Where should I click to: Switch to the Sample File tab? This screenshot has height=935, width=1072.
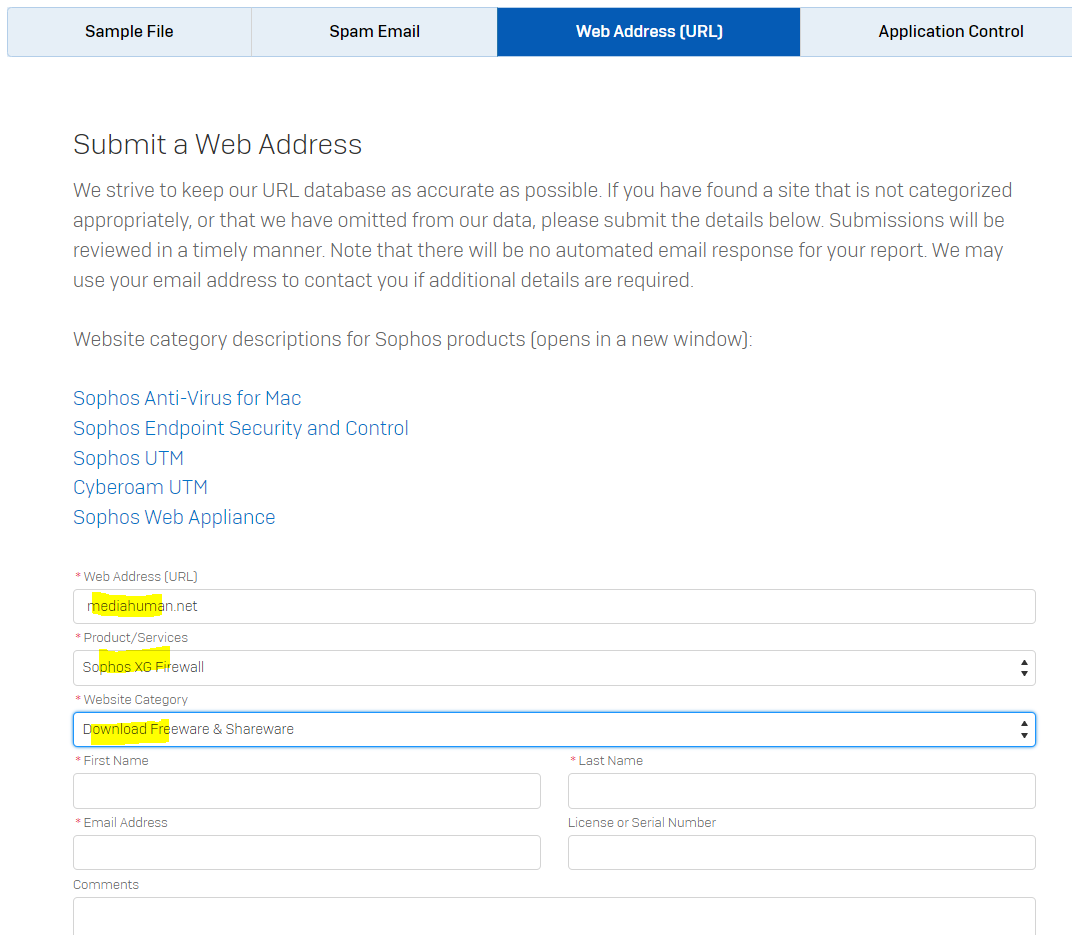[x=129, y=31]
